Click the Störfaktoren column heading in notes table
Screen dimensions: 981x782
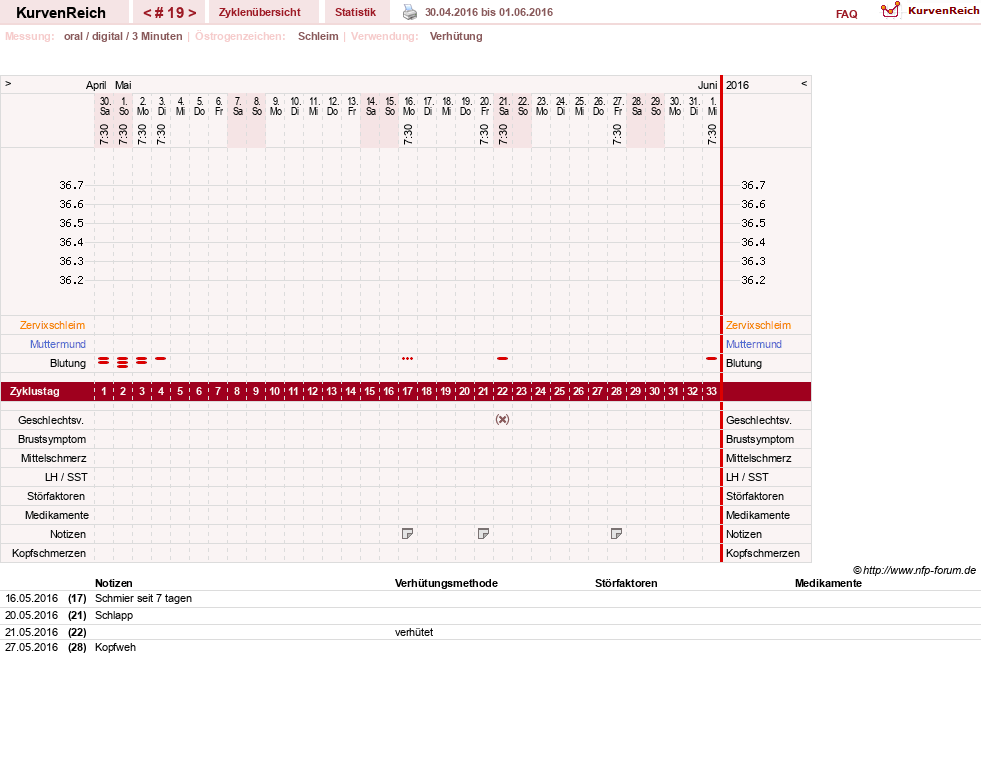[x=626, y=583]
